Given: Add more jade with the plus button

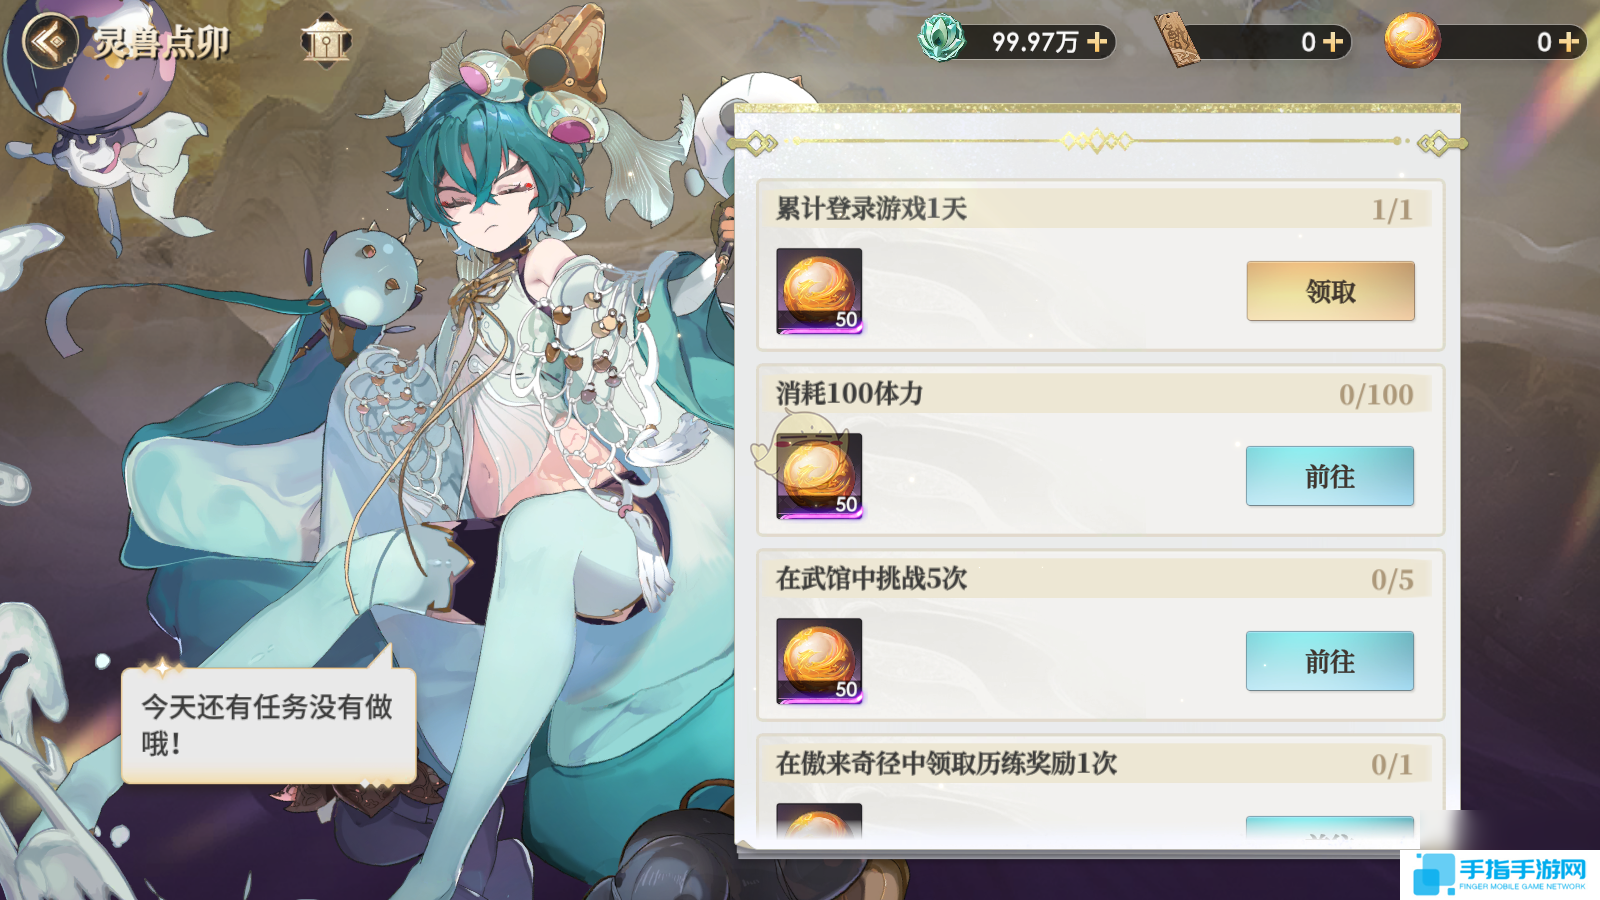Looking at the screenshot, I should [1097, 42].
